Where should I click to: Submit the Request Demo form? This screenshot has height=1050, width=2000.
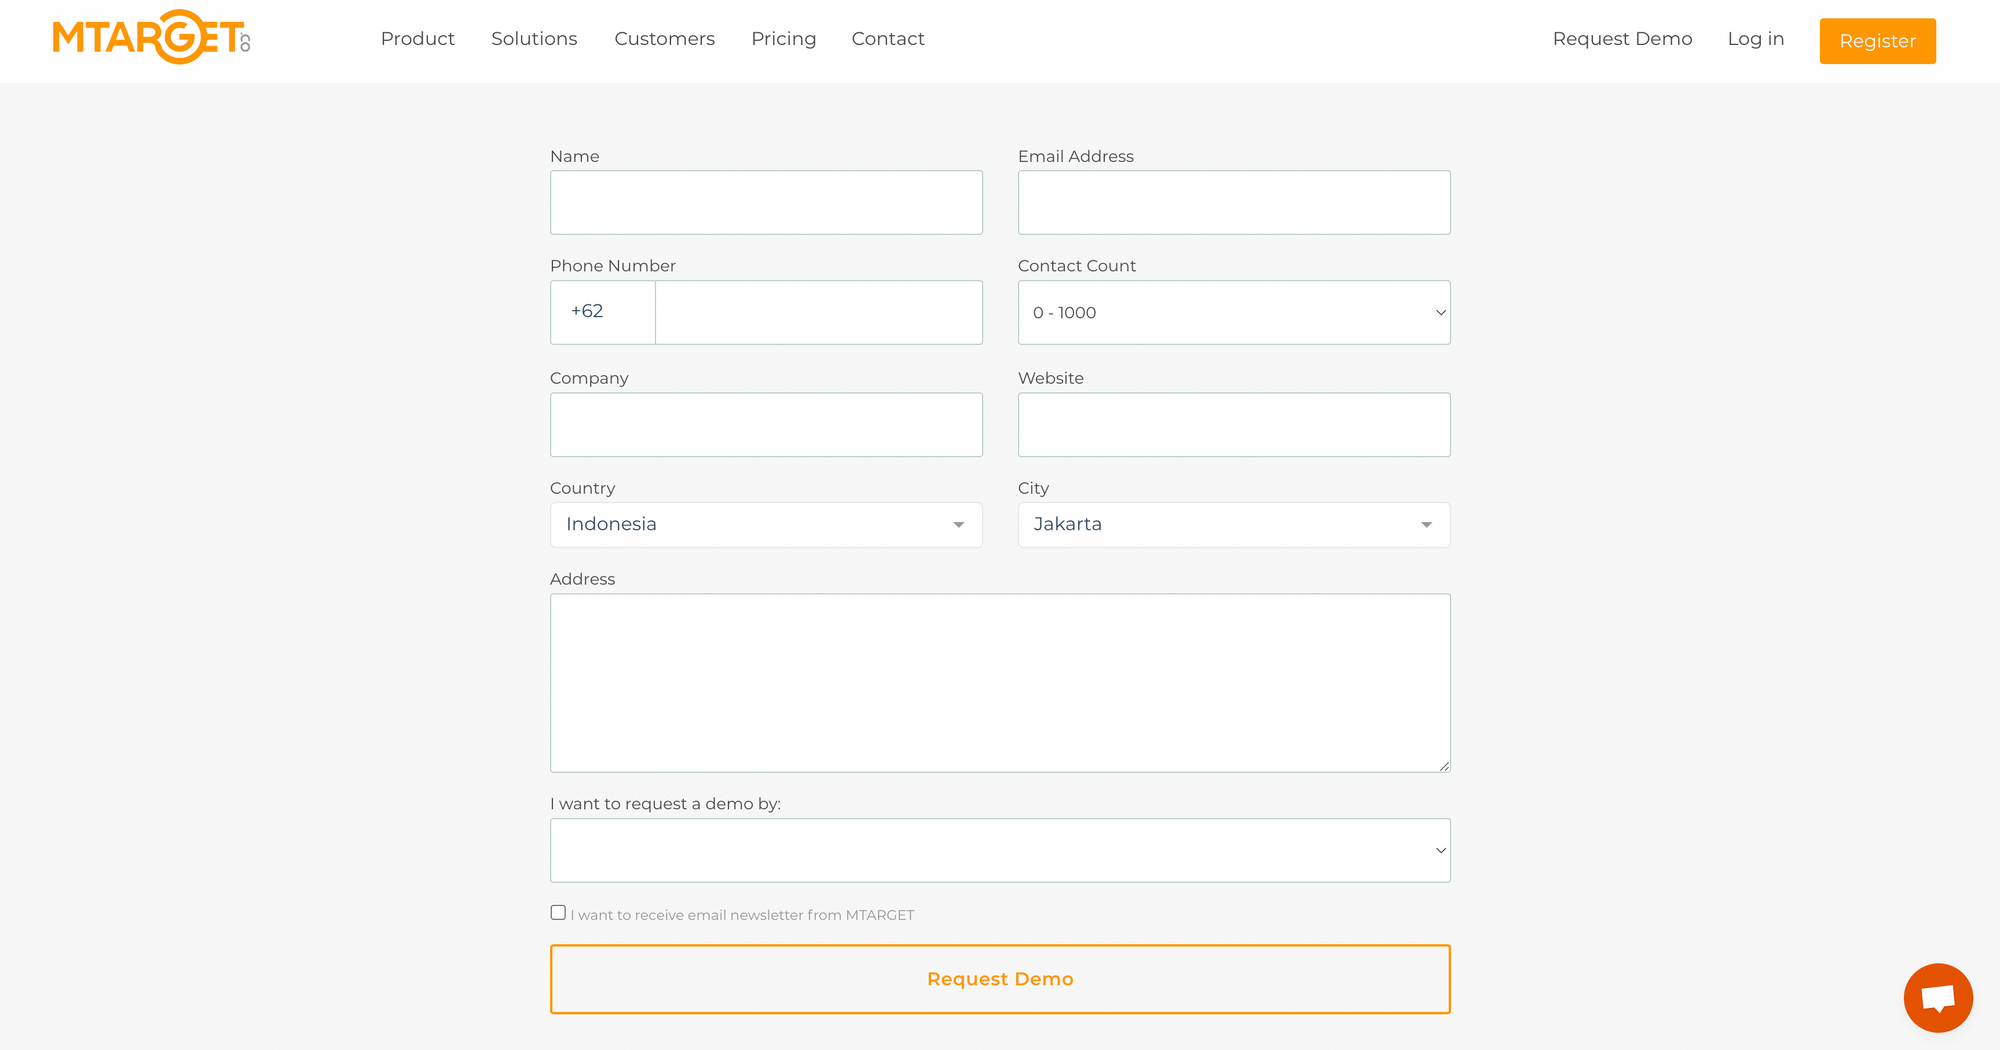[x=1000, y=978]
